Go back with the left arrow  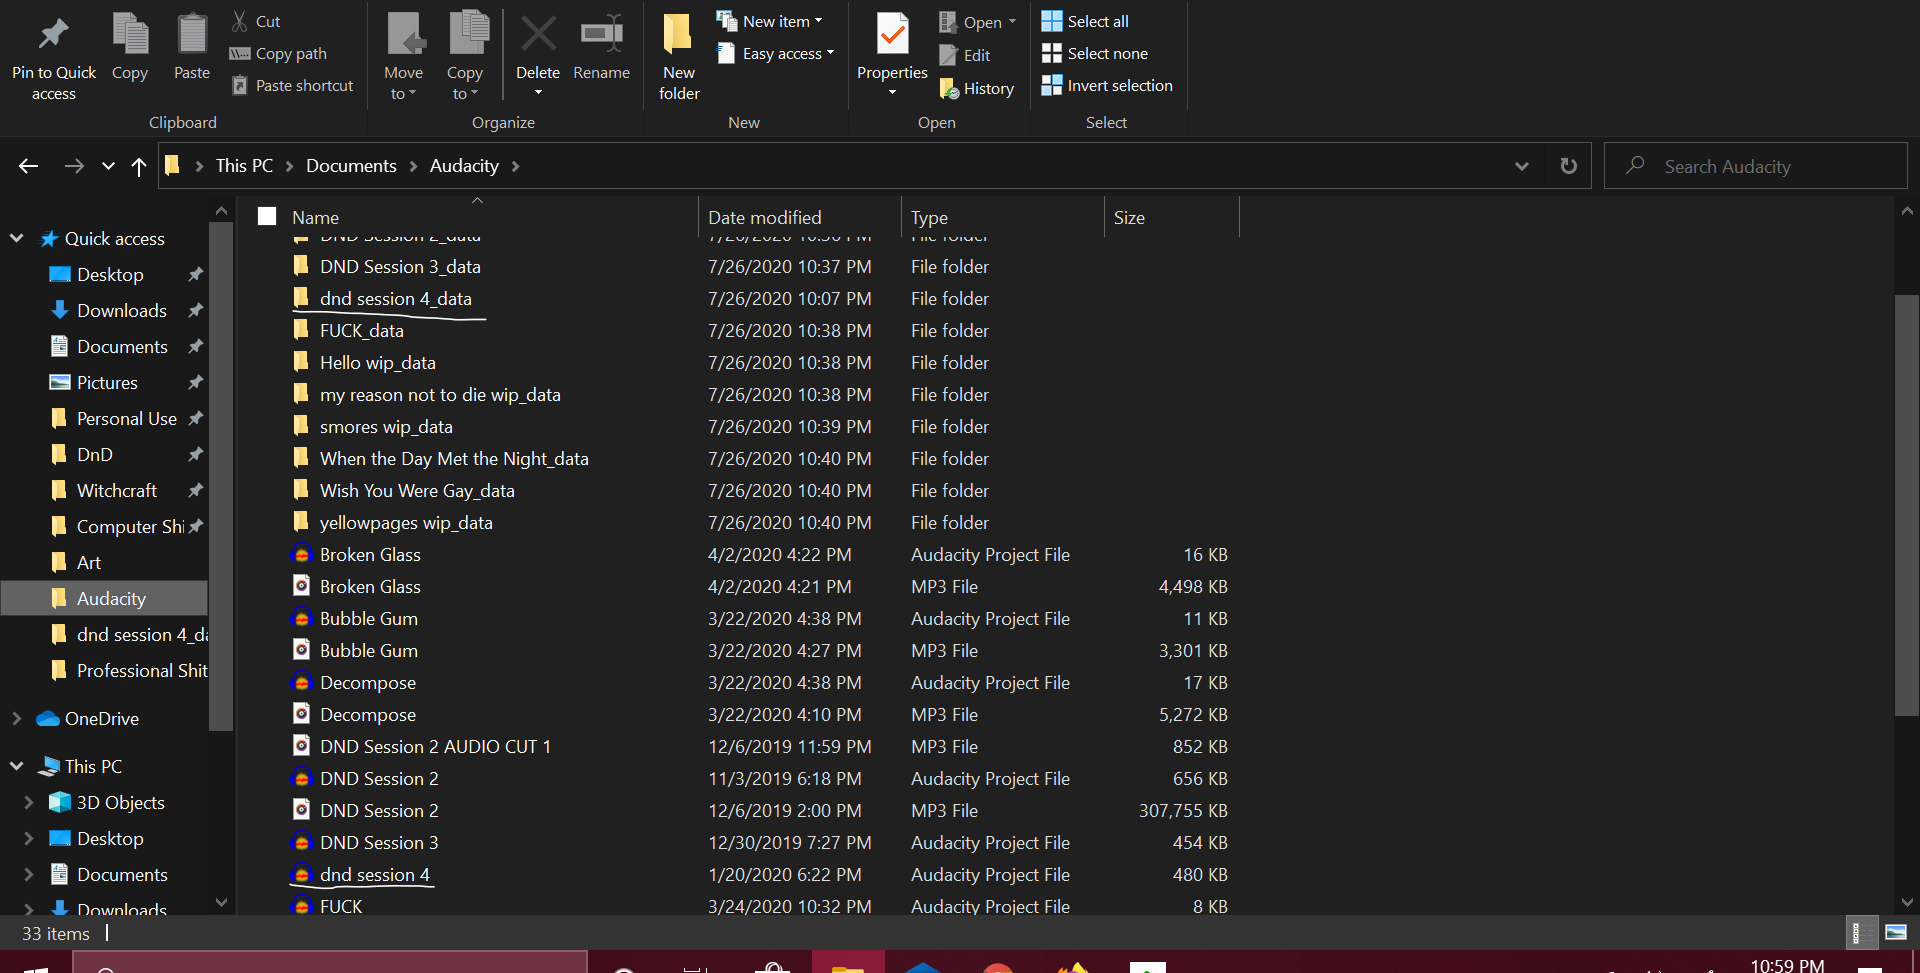click(29, 166)
